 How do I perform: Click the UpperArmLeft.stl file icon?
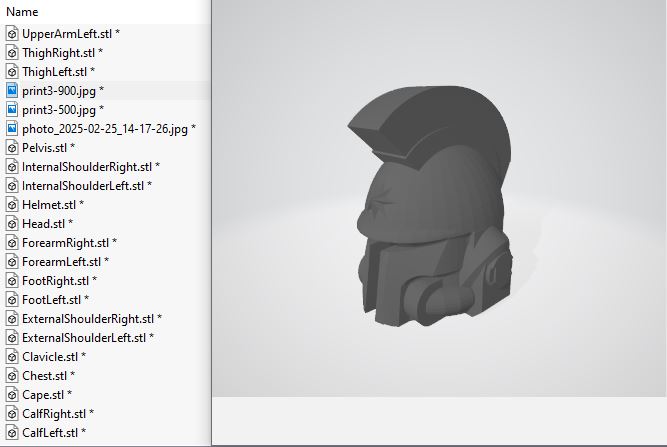coord(12,34)
